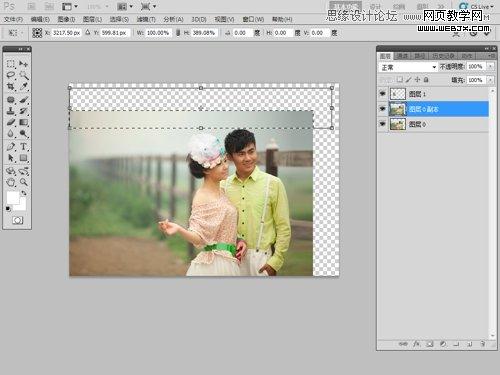
Task: Select the Clone Stamp tool
Action: click(11, 111)
